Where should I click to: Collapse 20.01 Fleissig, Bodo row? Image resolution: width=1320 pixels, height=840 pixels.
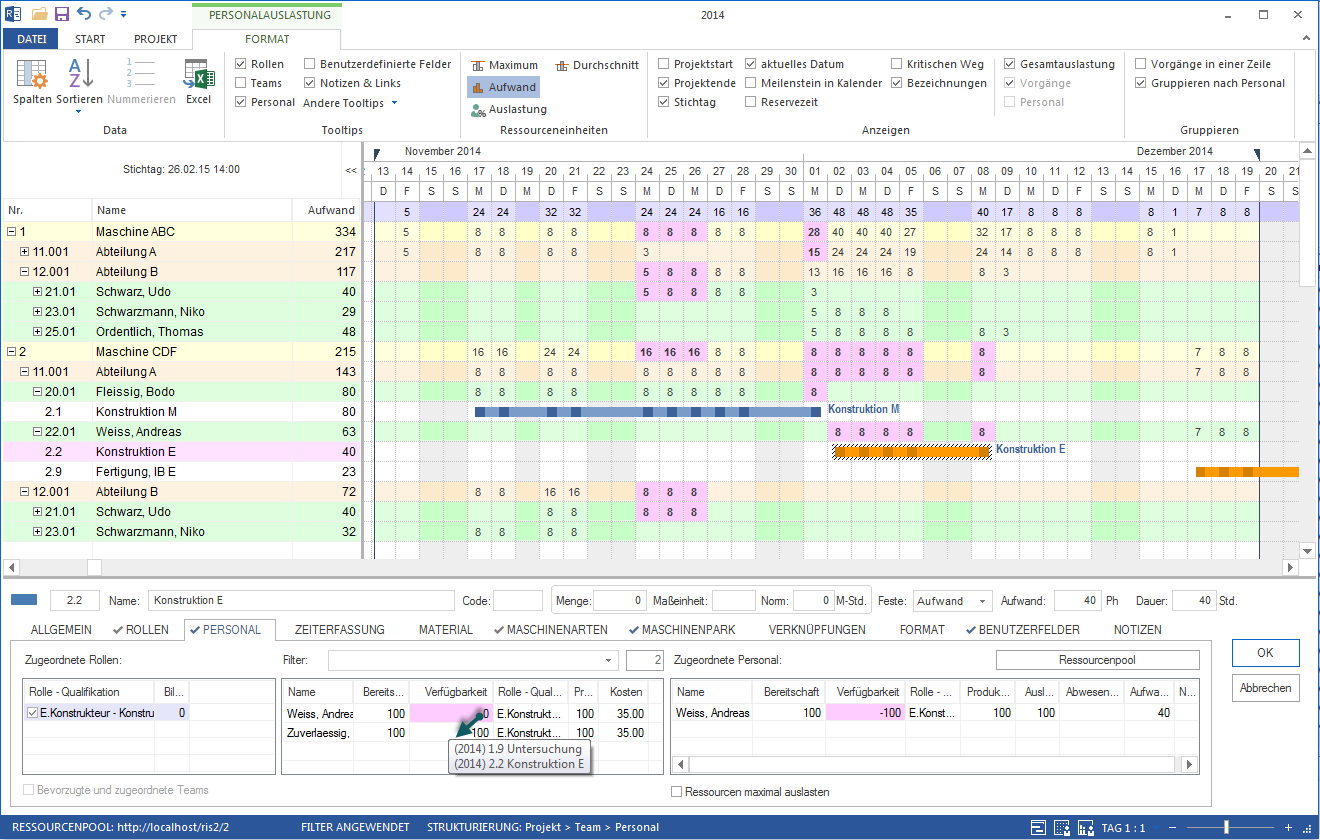tap(37, 392)
